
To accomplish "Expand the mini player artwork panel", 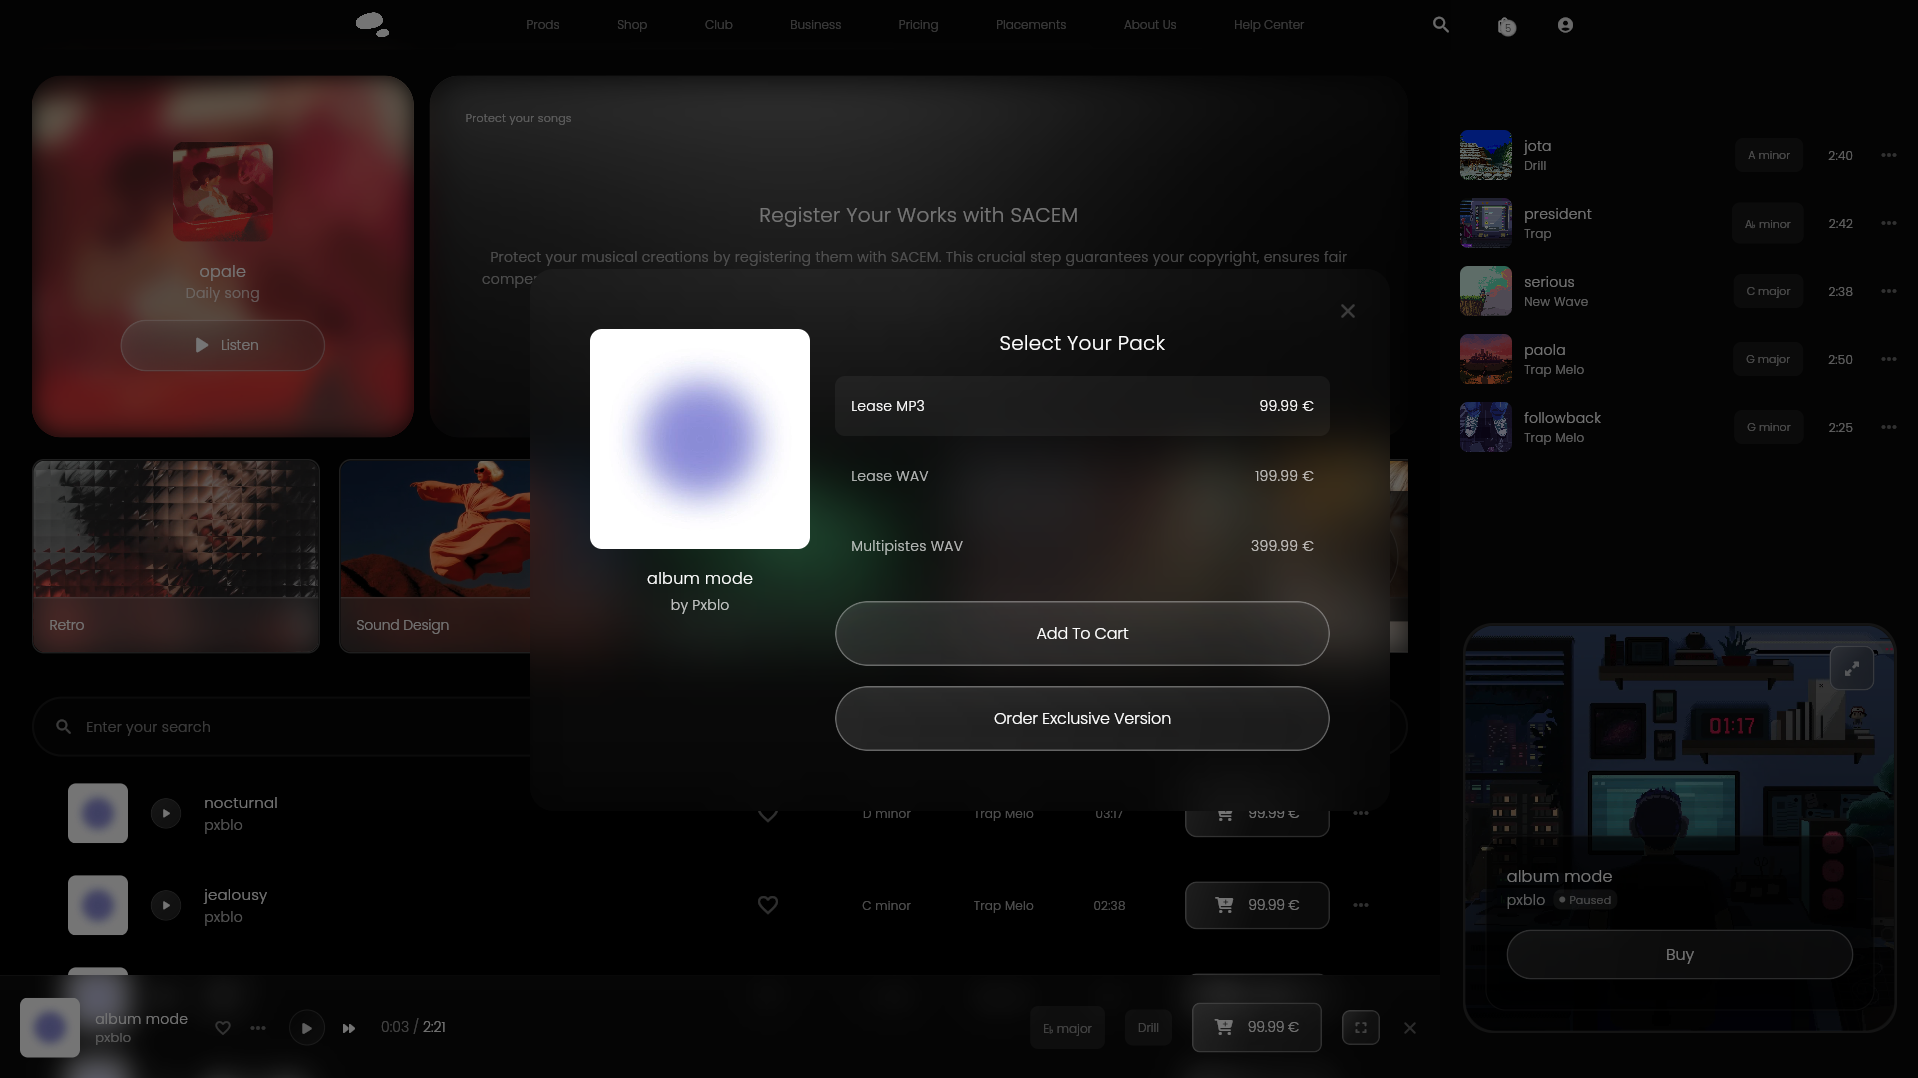I will click(x=1852, y=668).
